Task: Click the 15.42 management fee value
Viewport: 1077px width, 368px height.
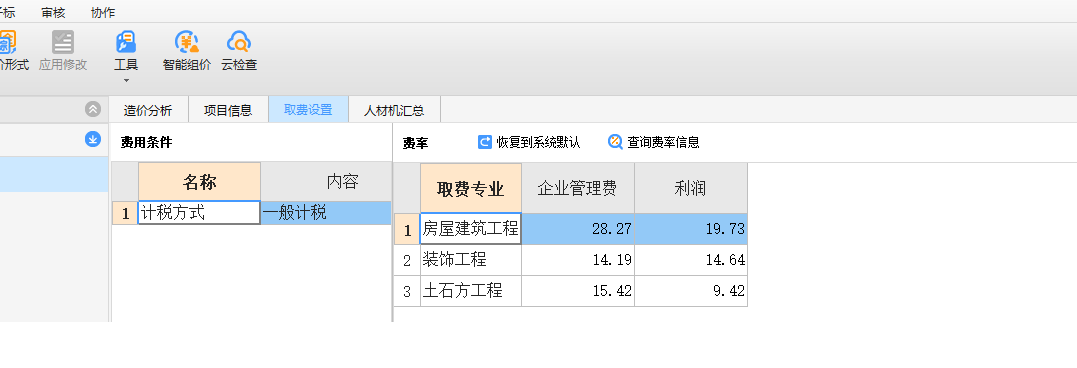Action: coord(578,291)
